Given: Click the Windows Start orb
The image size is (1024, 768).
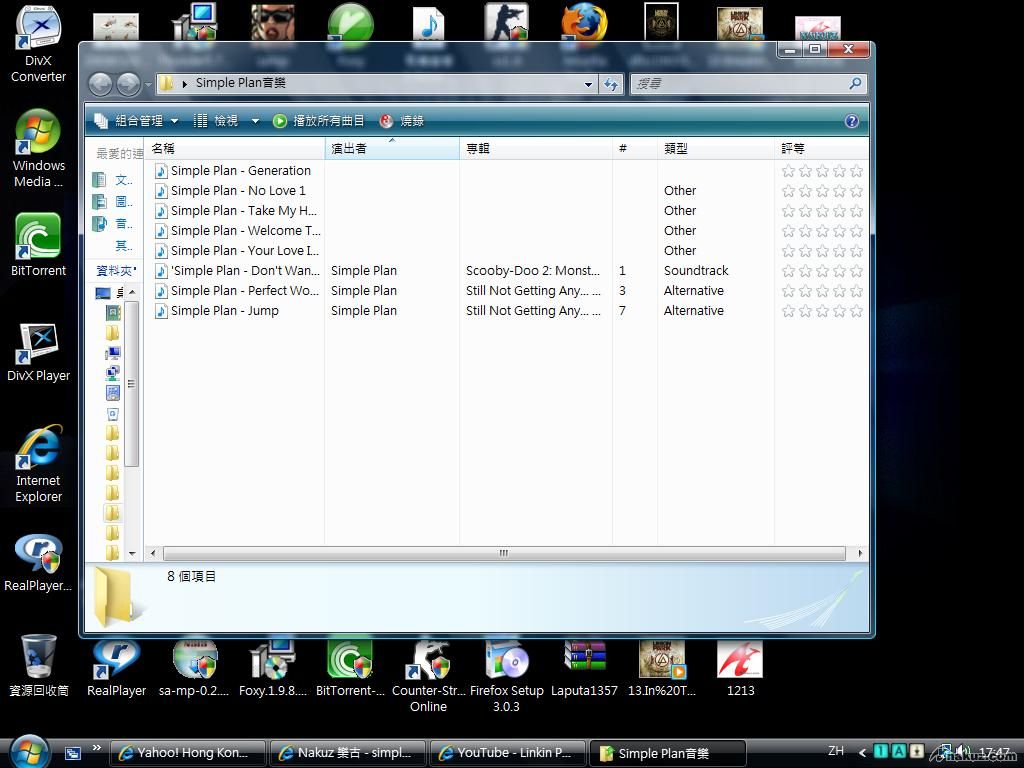Looking at the screenshot, I should click(29, 751).
